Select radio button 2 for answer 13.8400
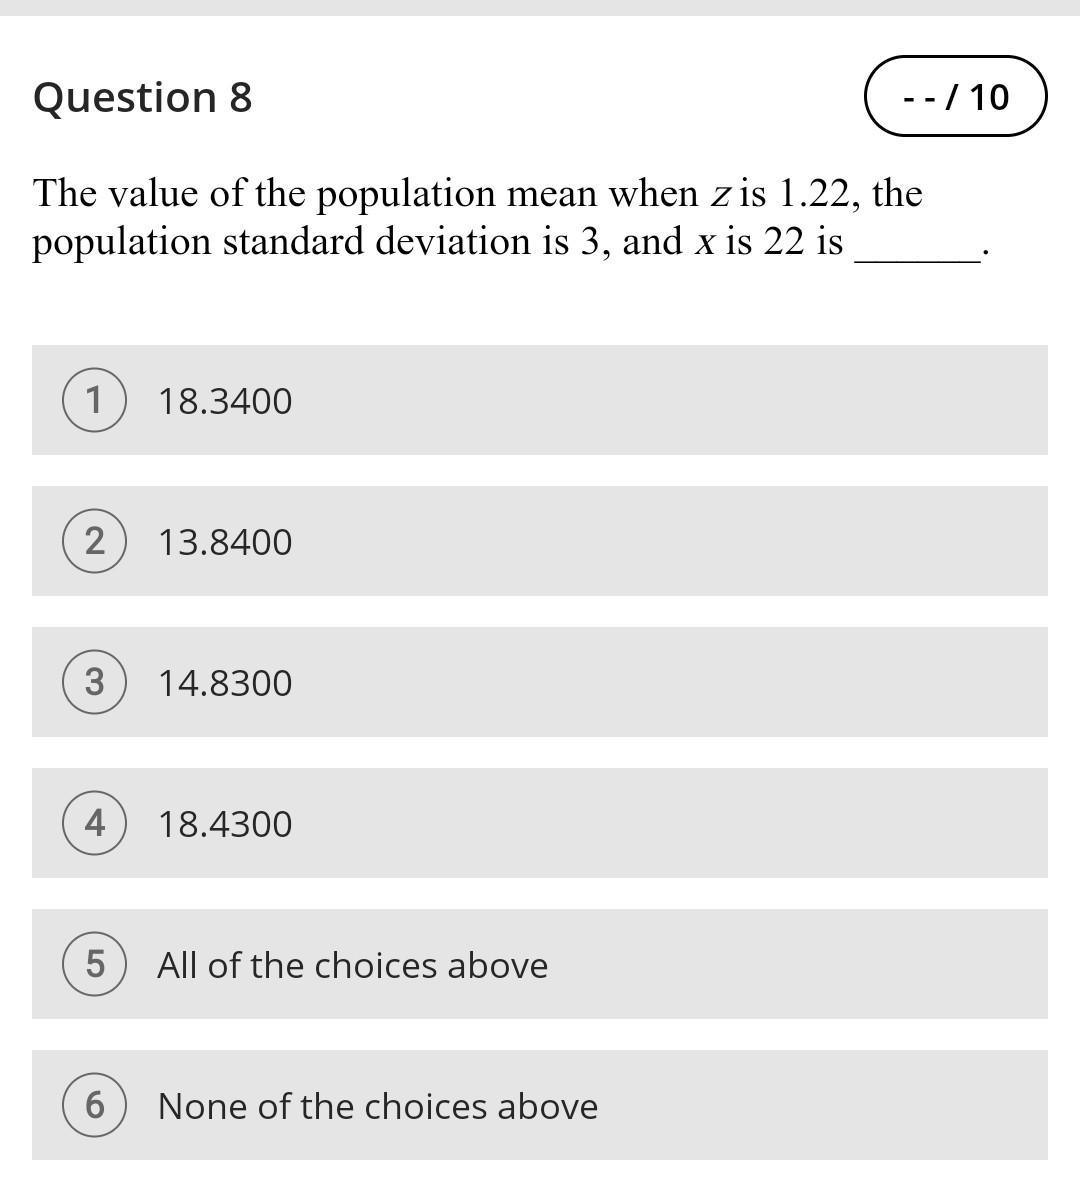Image resolution: width=1080 pixels, height=1203 pixels. pos(95,541)
